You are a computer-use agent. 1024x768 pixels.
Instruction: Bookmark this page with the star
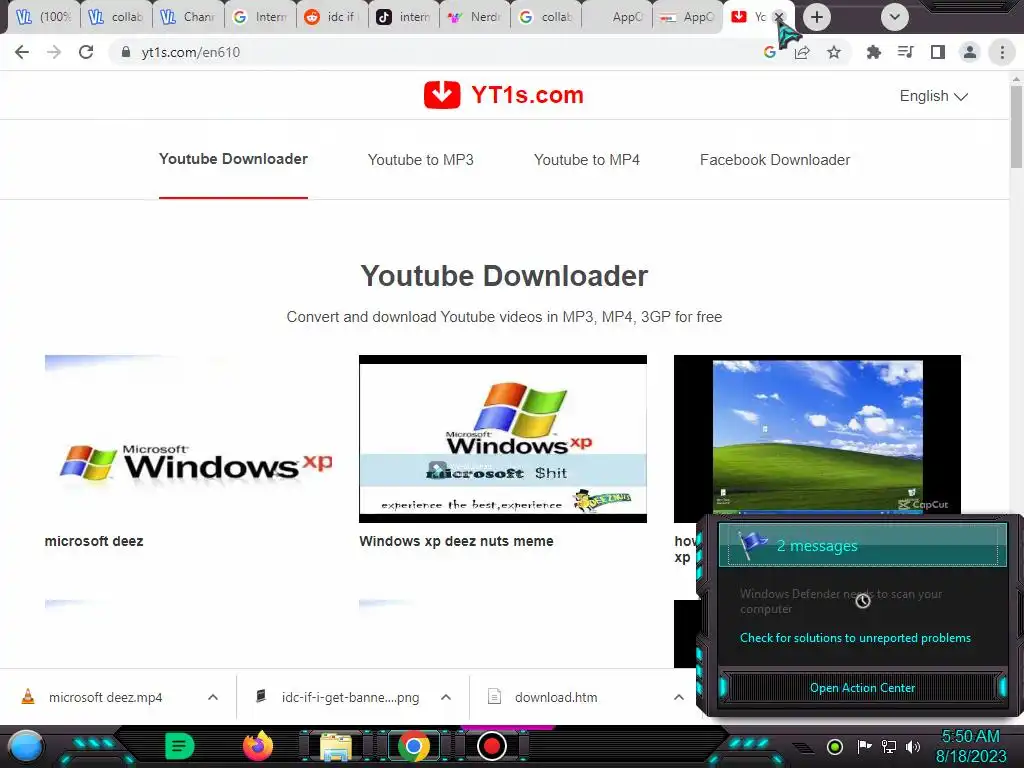pos(834,52)
